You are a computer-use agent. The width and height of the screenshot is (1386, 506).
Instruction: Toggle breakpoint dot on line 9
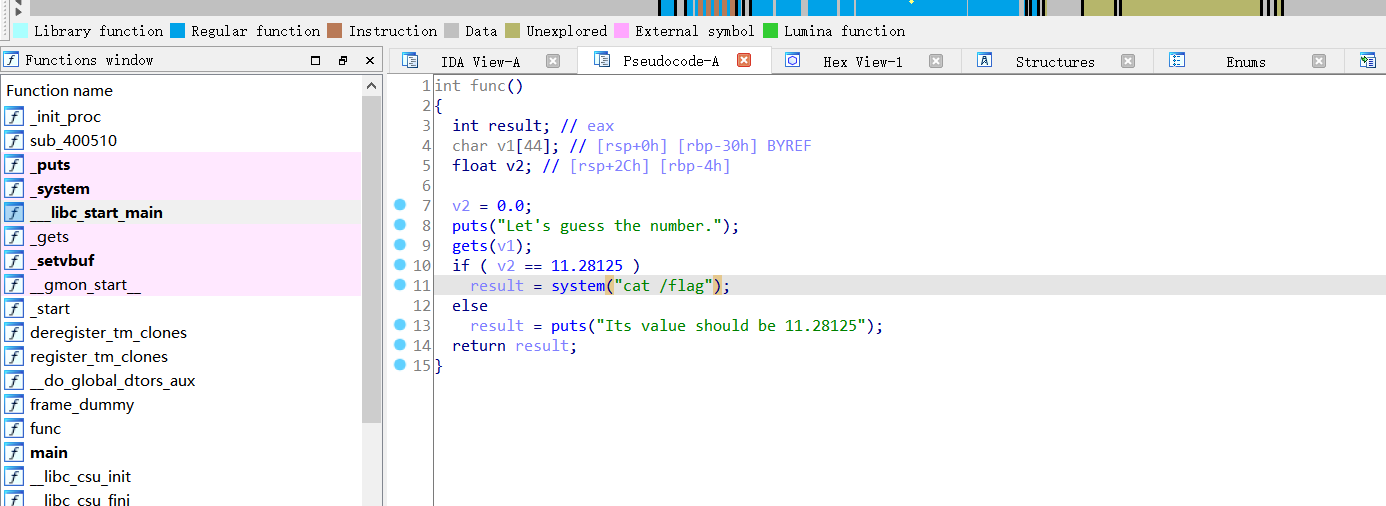(x=400, y=245)
